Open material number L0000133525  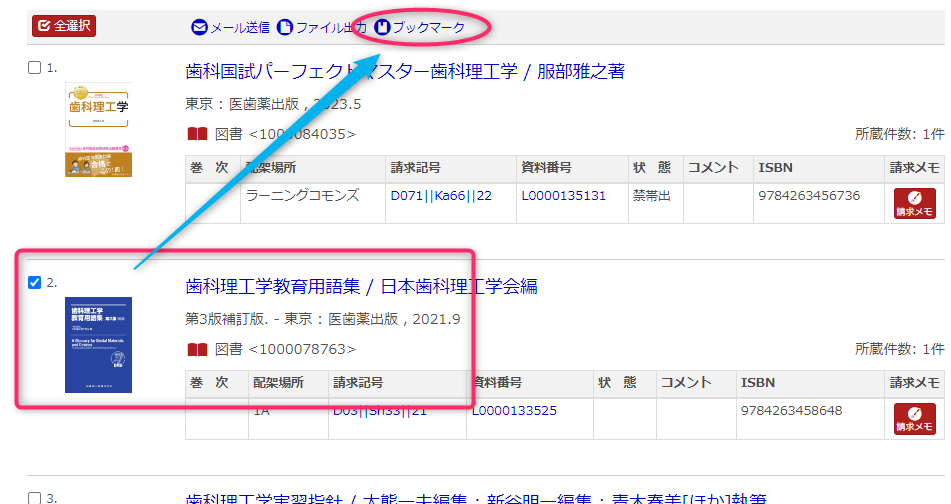pyautogui.click(x=514, y=410)
